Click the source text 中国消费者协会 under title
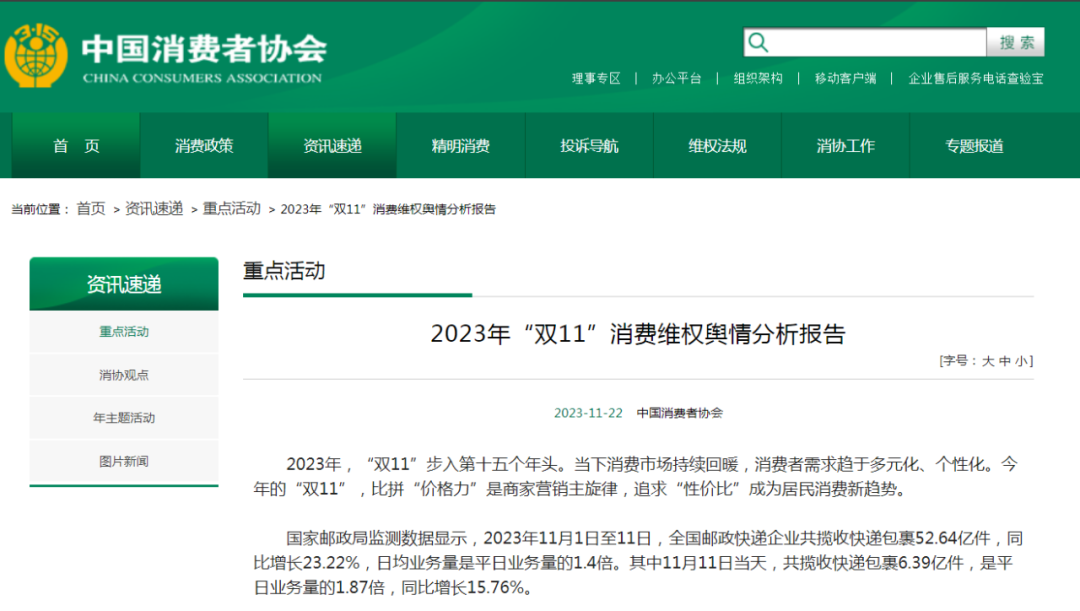Screen dimensions: 1080x611 click(x=680, y=413)
